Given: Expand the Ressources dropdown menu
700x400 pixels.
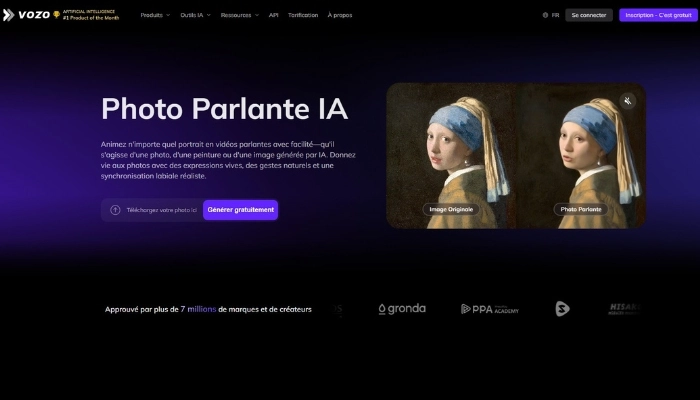Looking at the screenshot, I should (240, 15).
